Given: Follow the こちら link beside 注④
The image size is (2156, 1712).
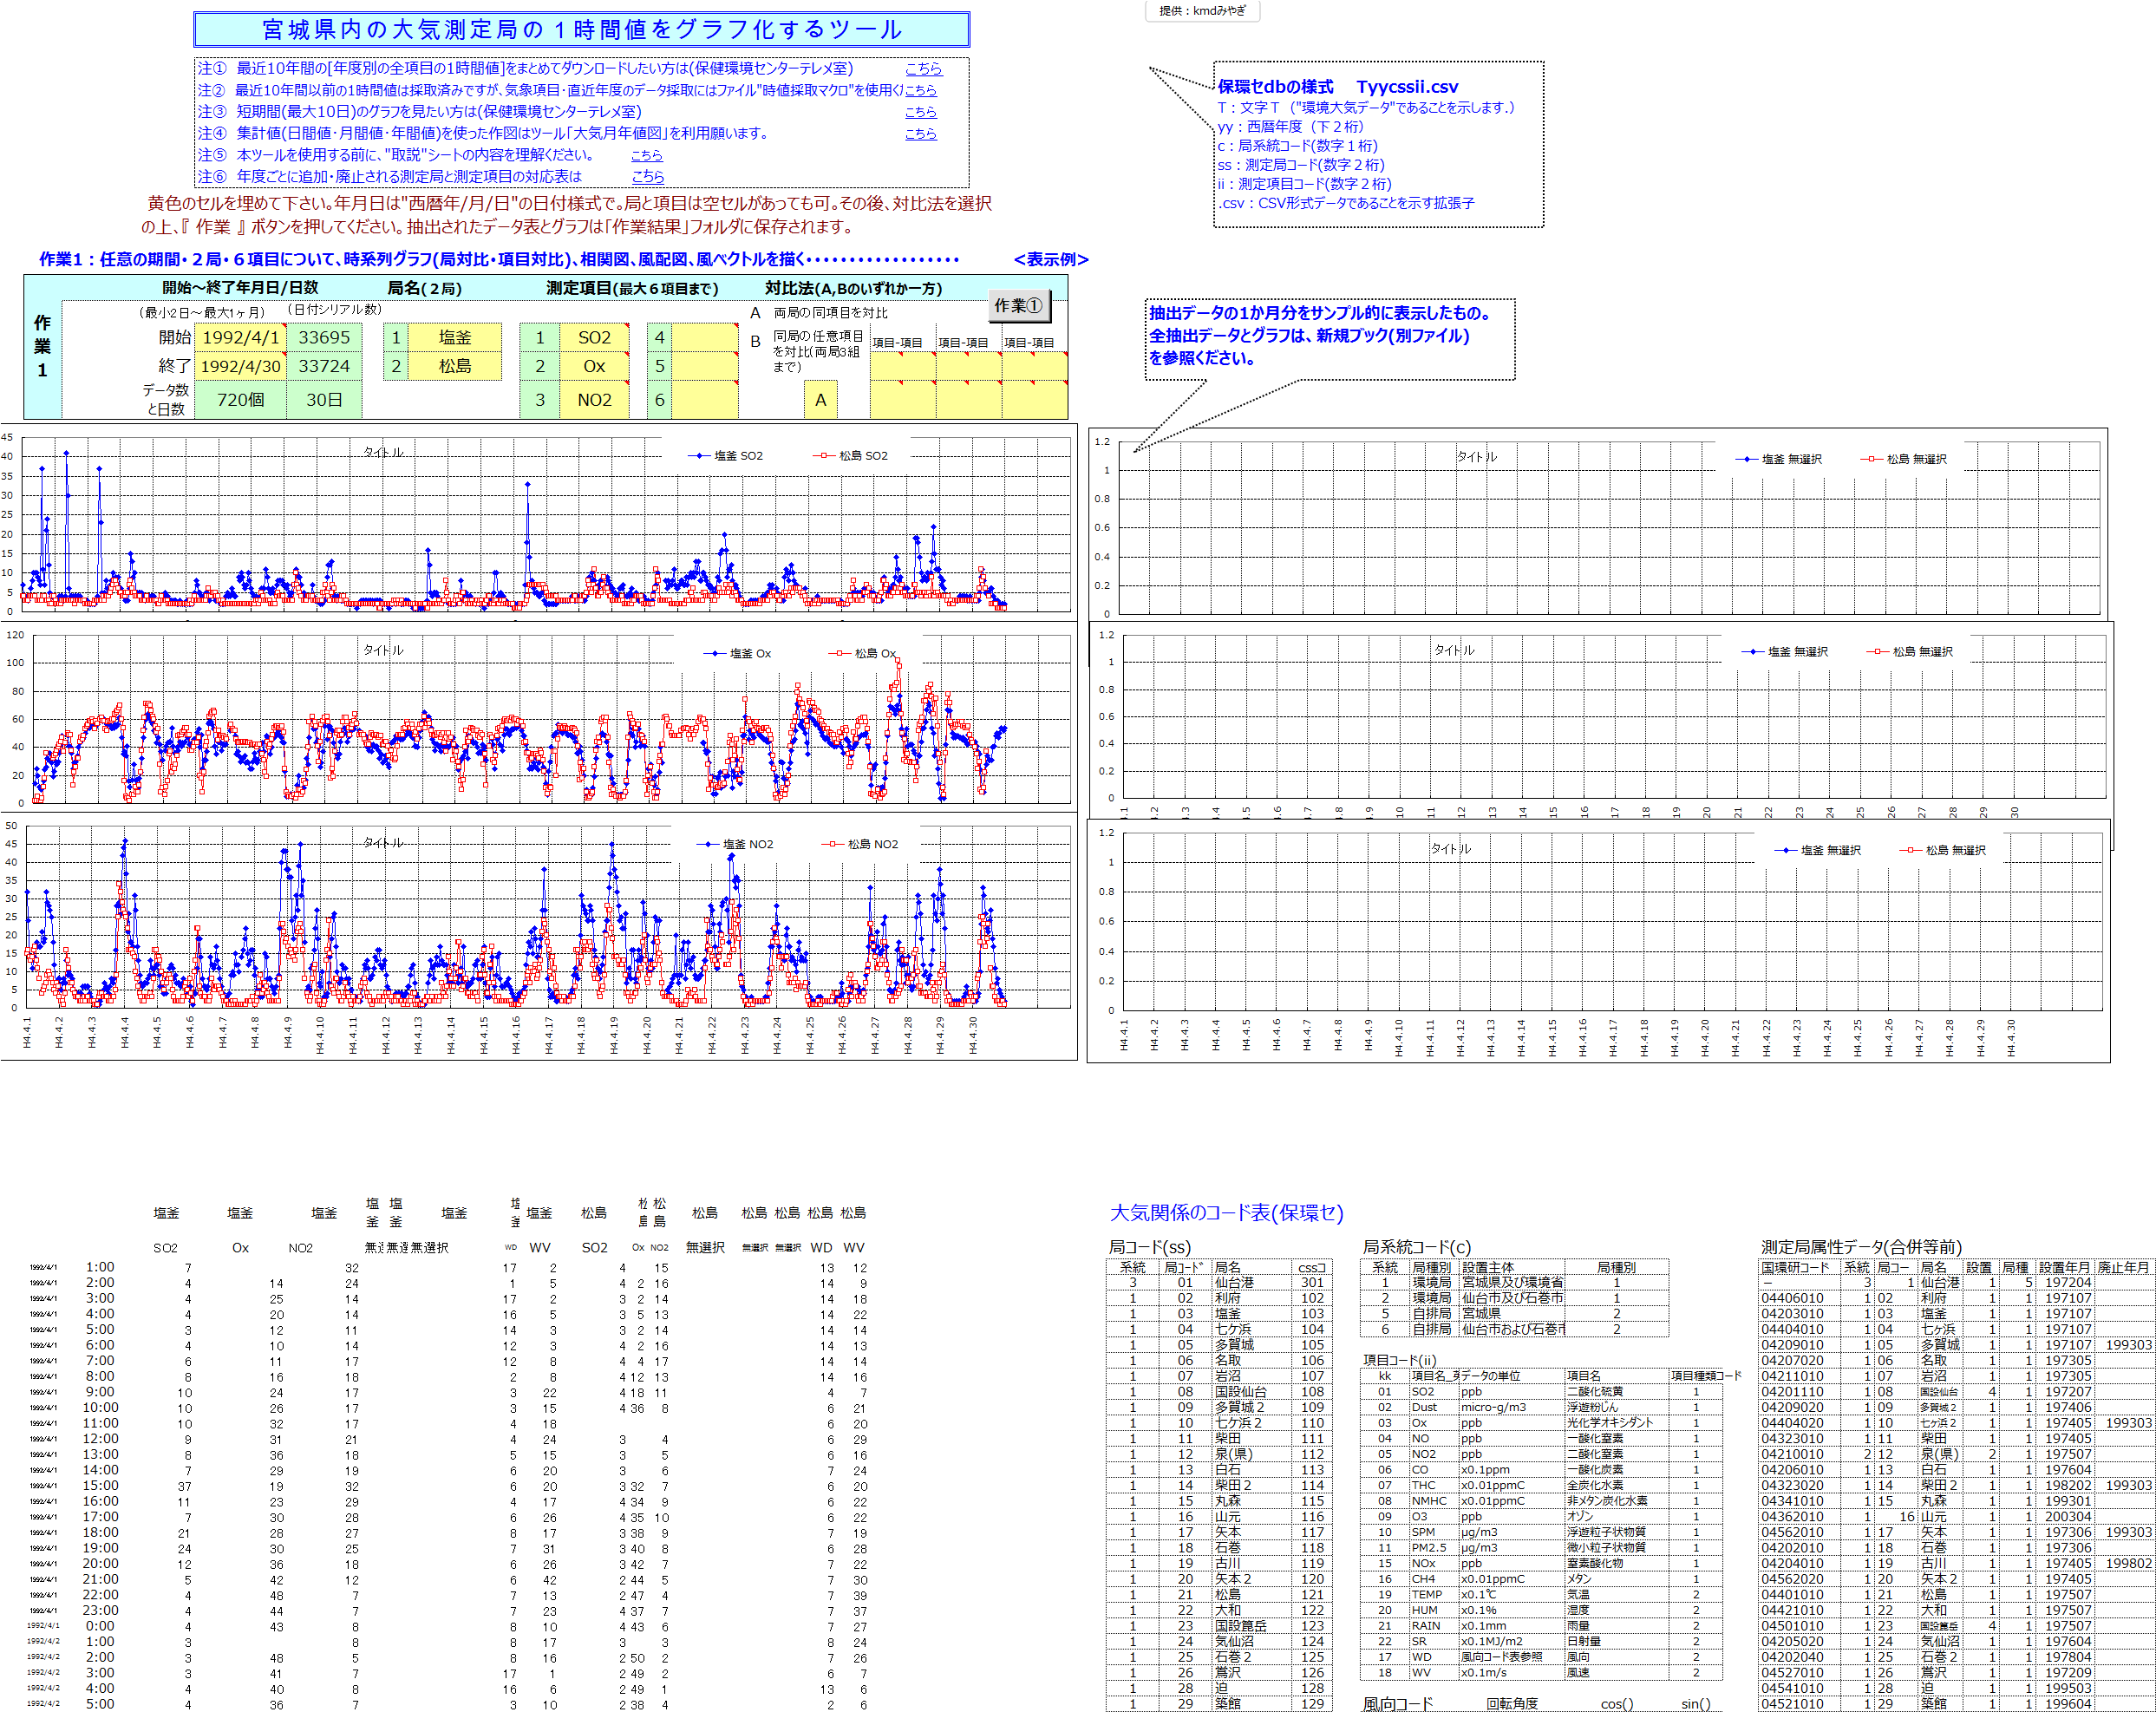Looking at the screenshot, I should pyautogui.click(x=921, y=133).
